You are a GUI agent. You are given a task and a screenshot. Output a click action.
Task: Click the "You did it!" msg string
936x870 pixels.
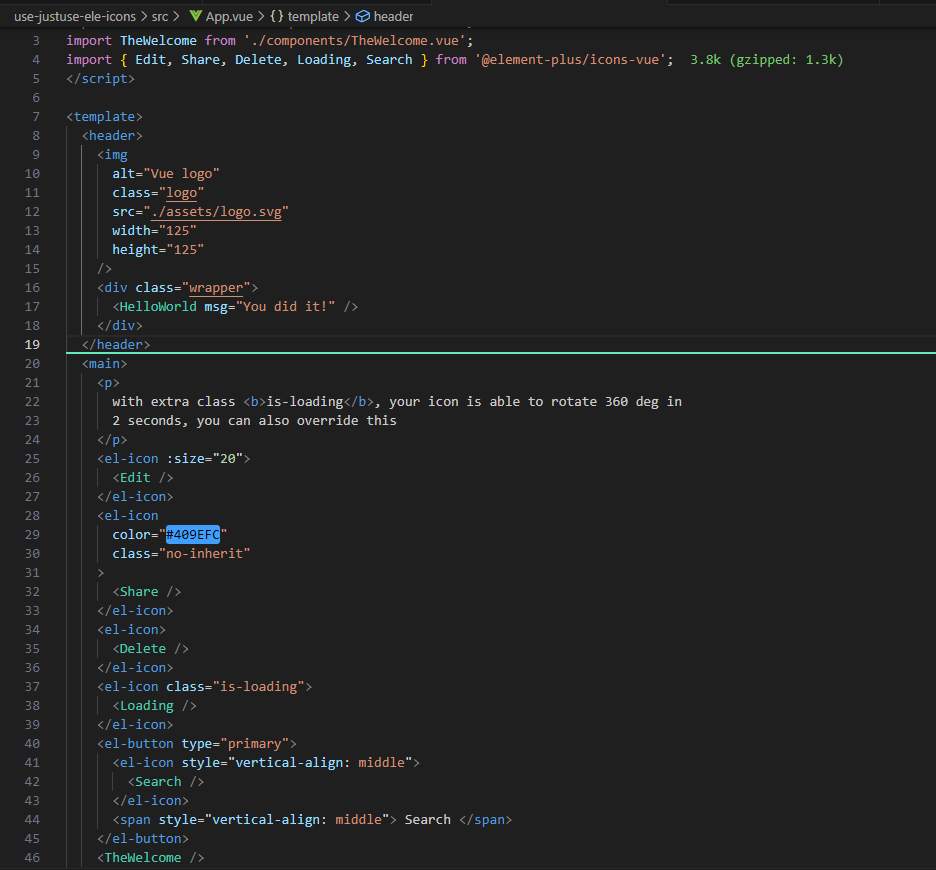[x=285, y=307]
